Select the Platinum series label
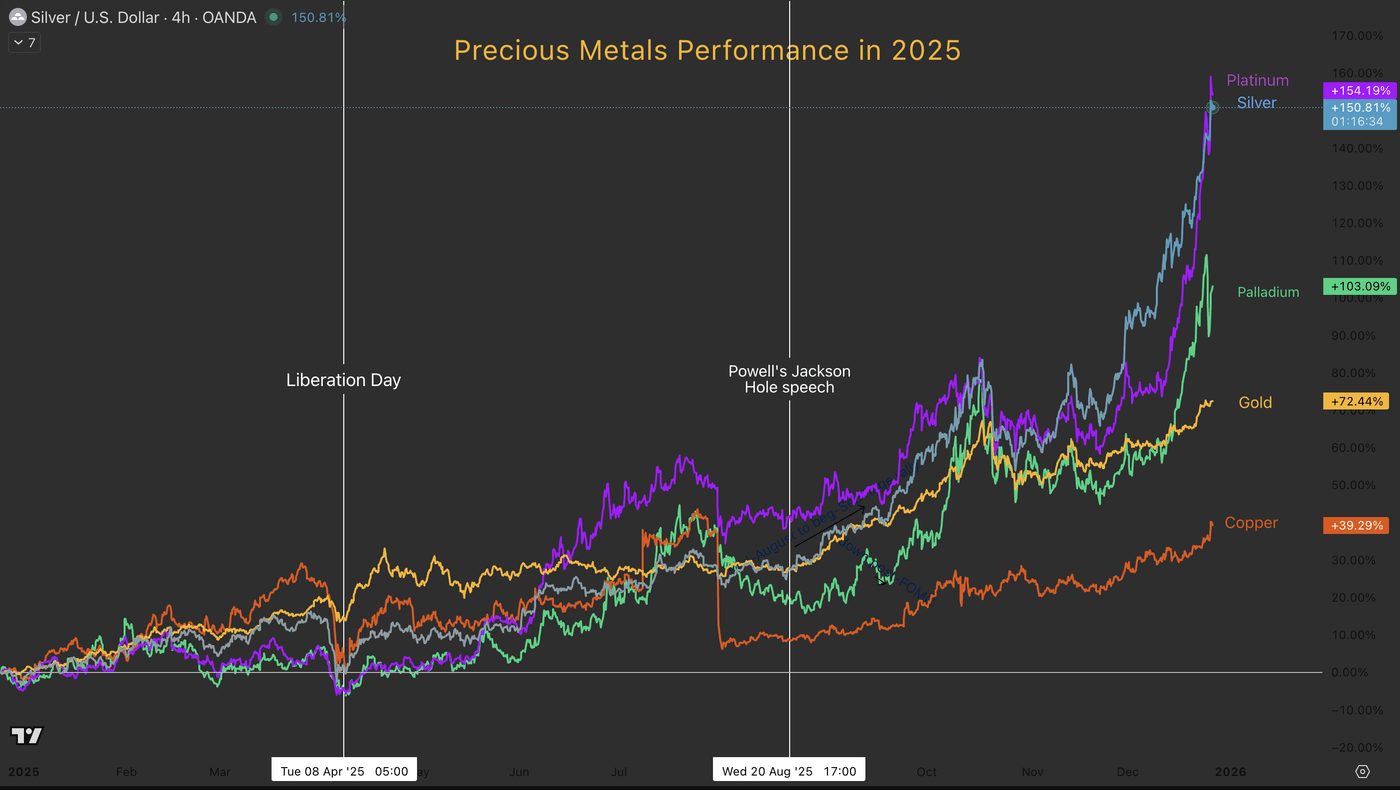 pyautogui.click(x=1257, y=80)
